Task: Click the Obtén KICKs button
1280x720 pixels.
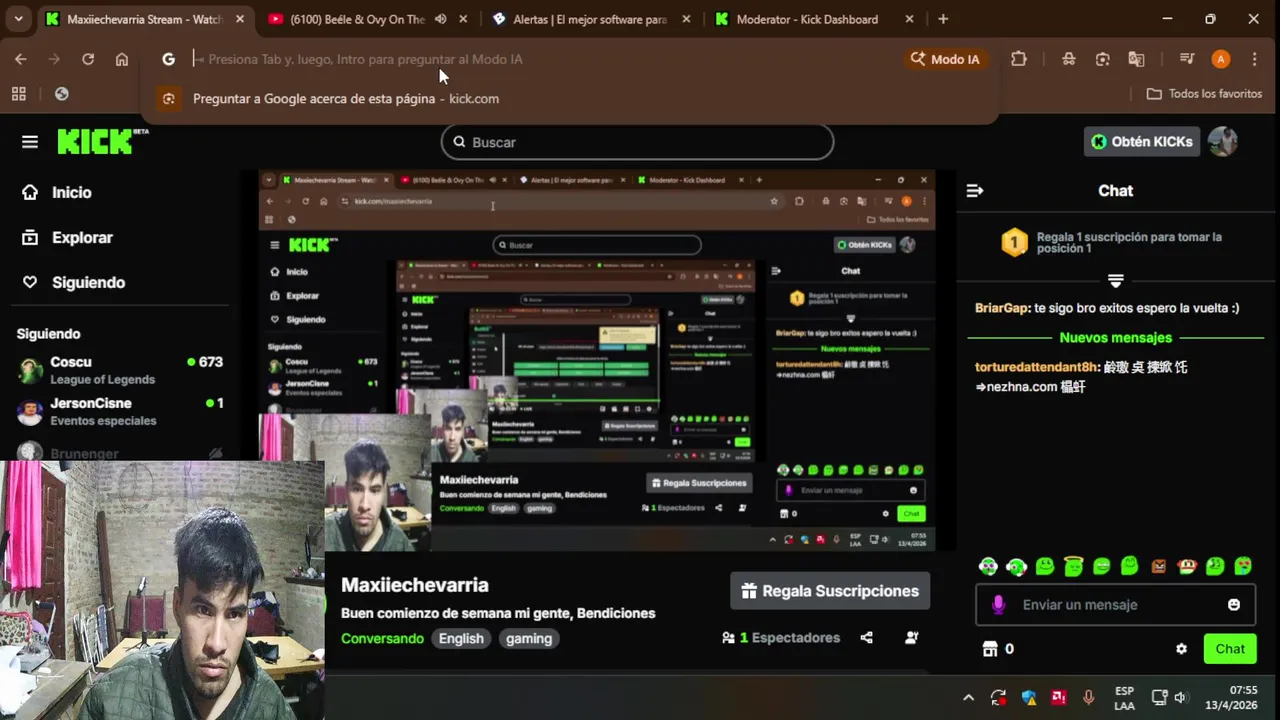Action: 1141,142
